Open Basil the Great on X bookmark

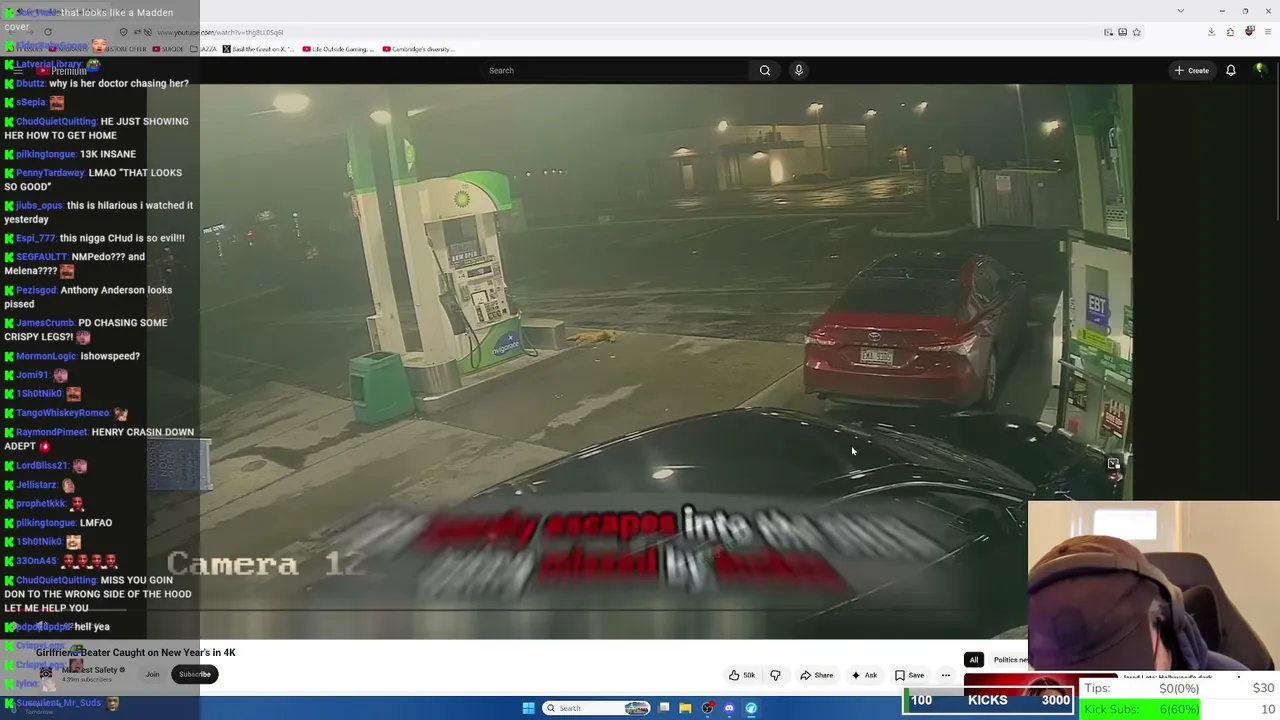click(x=258, y=49)
